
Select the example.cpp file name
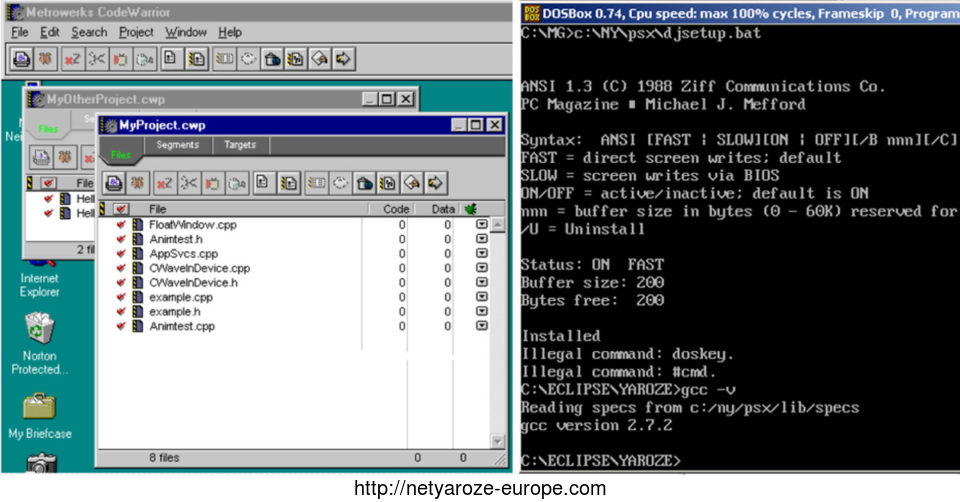click(x=181, y=298)
